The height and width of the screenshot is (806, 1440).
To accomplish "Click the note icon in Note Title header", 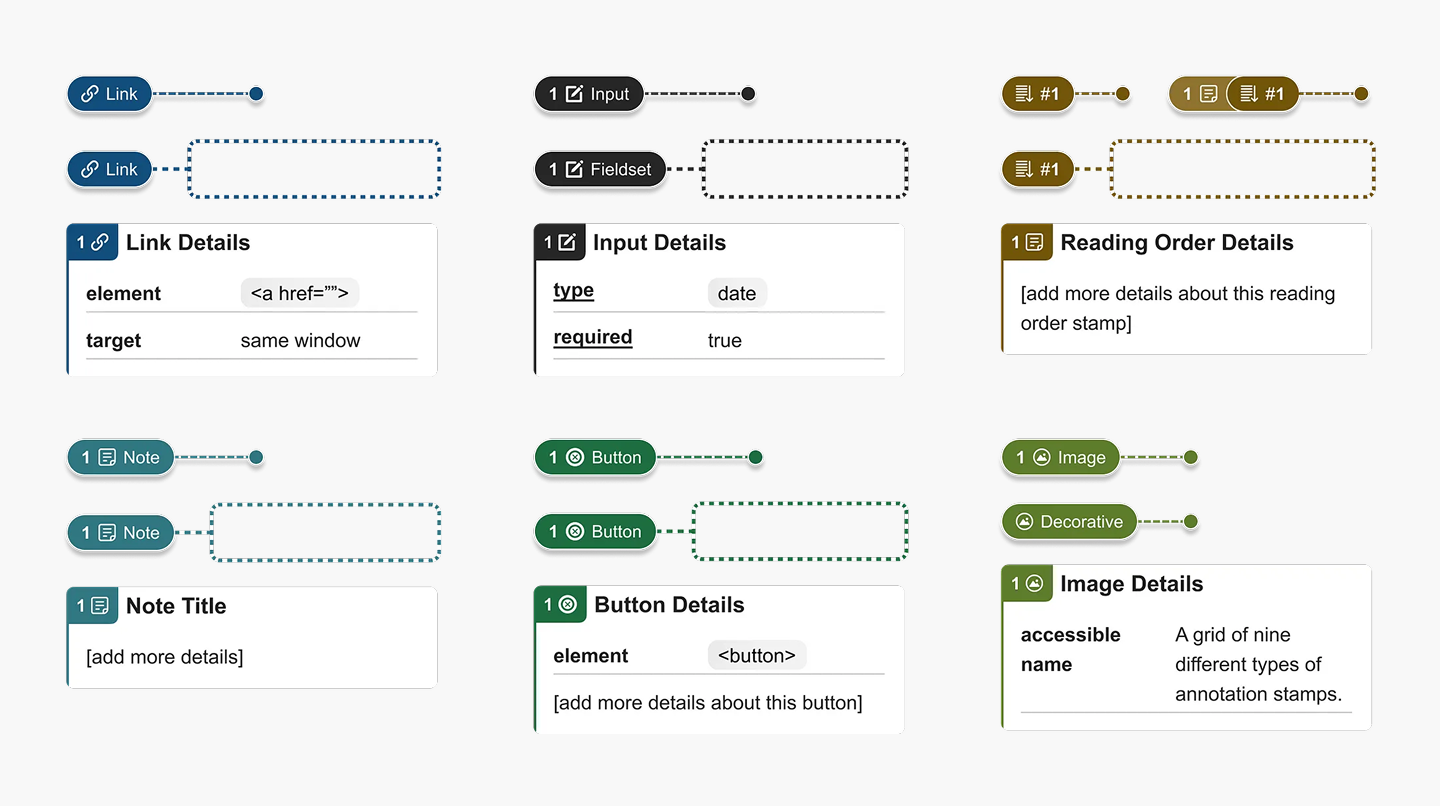I will tap(100, 605).
